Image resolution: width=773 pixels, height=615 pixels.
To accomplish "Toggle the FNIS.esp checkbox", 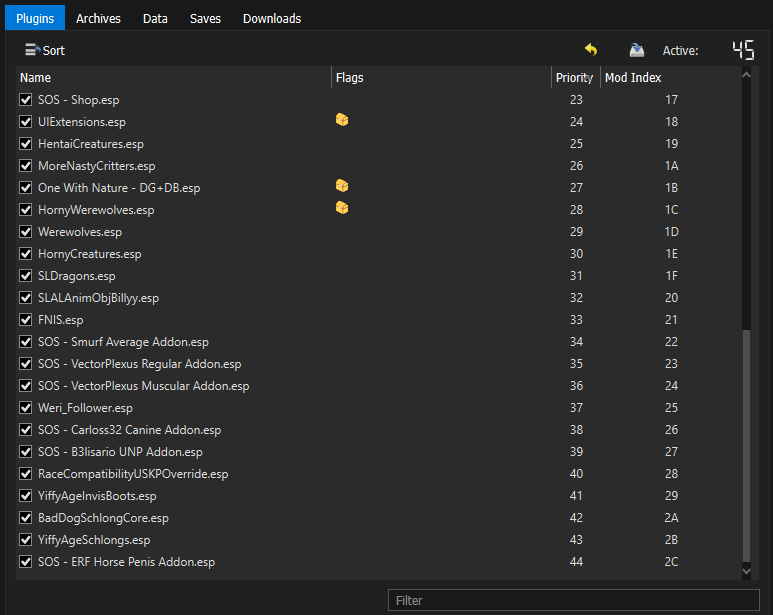I will point(26,319).
